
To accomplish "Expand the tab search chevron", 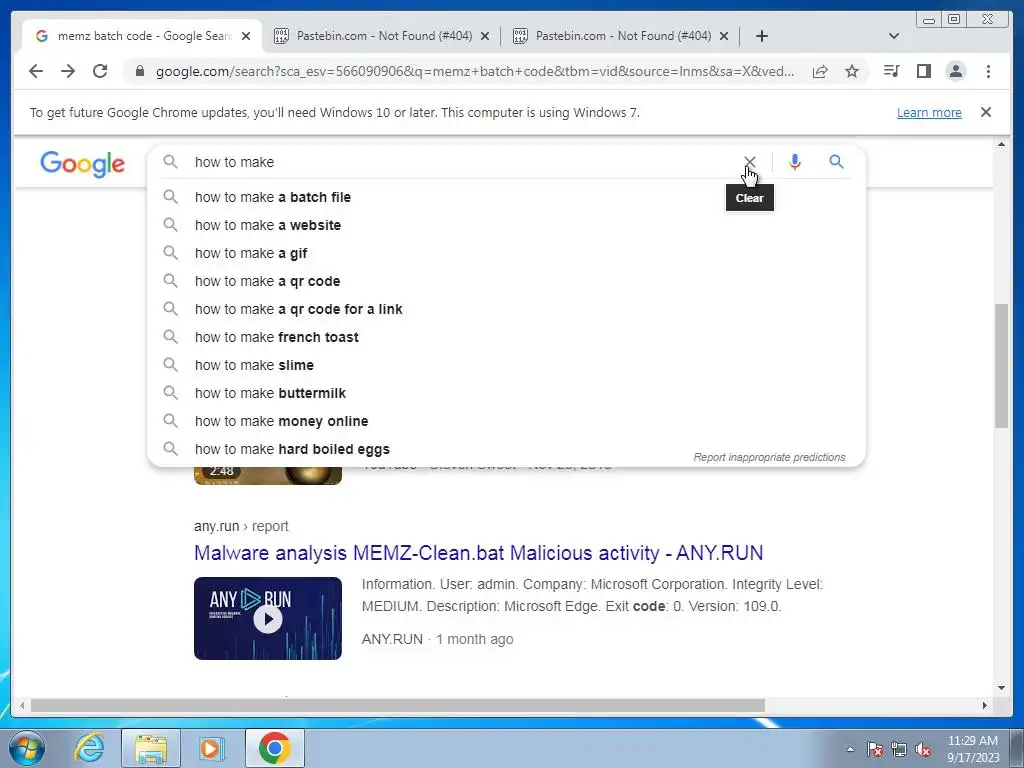I will (894, 36).
